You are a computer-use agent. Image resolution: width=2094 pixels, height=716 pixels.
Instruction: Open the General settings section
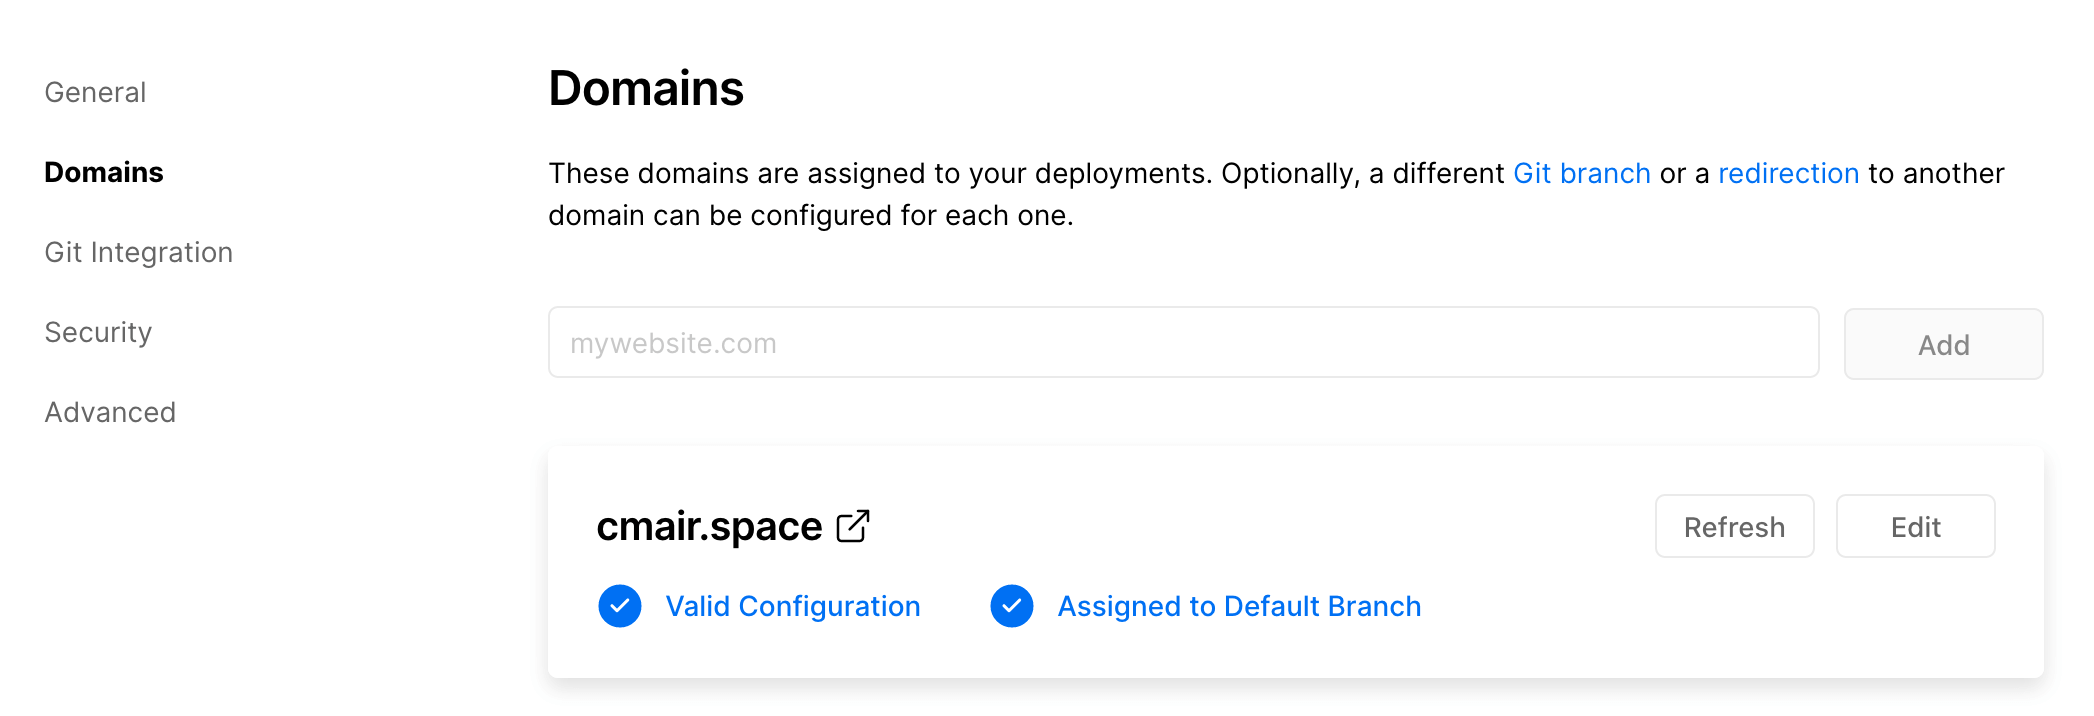(95, 92)
